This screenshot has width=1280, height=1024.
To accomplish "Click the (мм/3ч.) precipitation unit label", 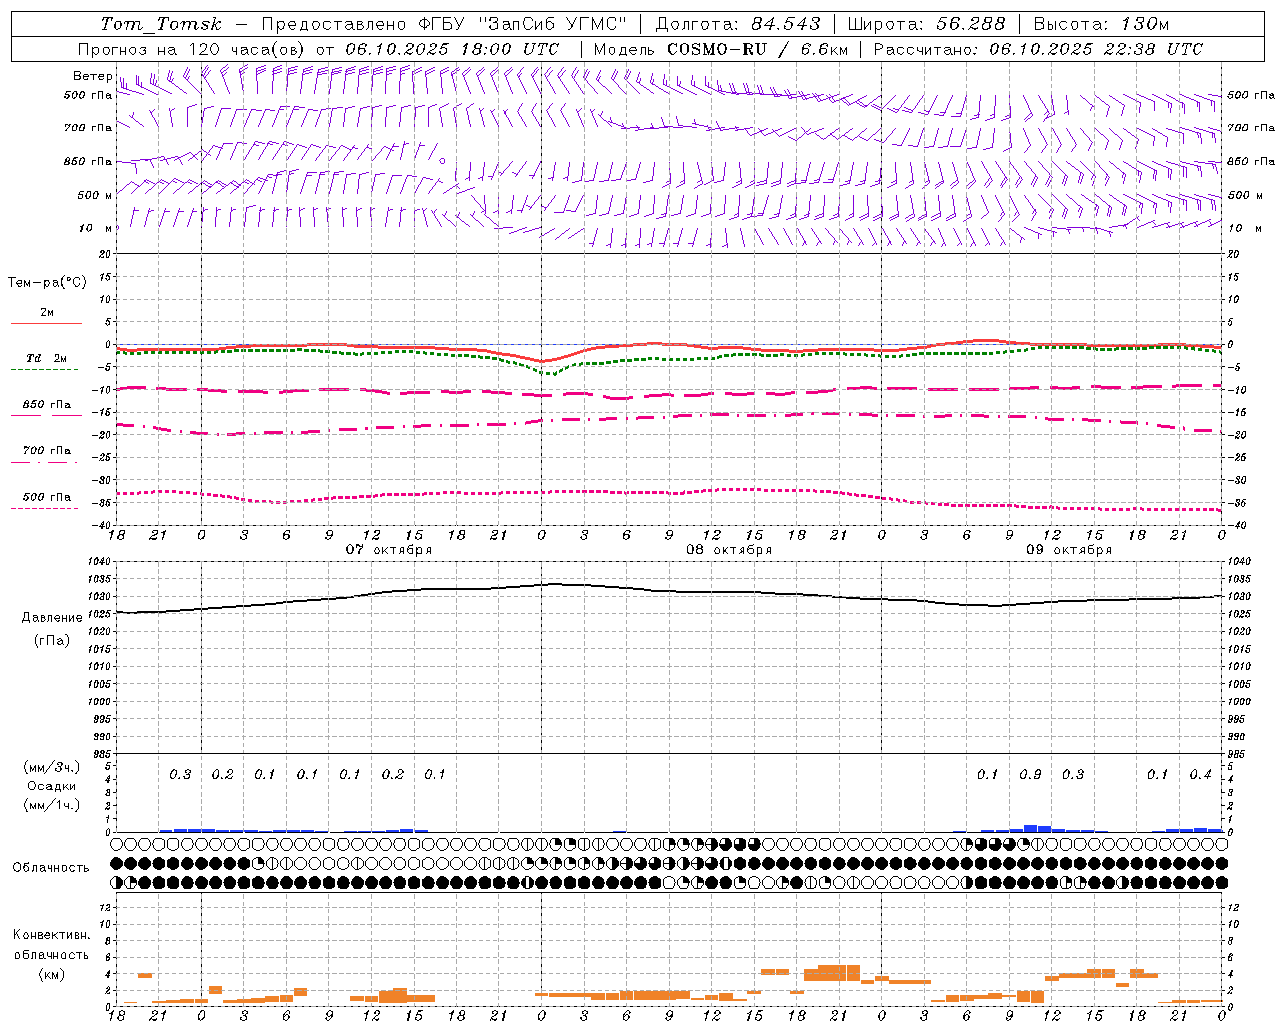I will coord(52,767).
